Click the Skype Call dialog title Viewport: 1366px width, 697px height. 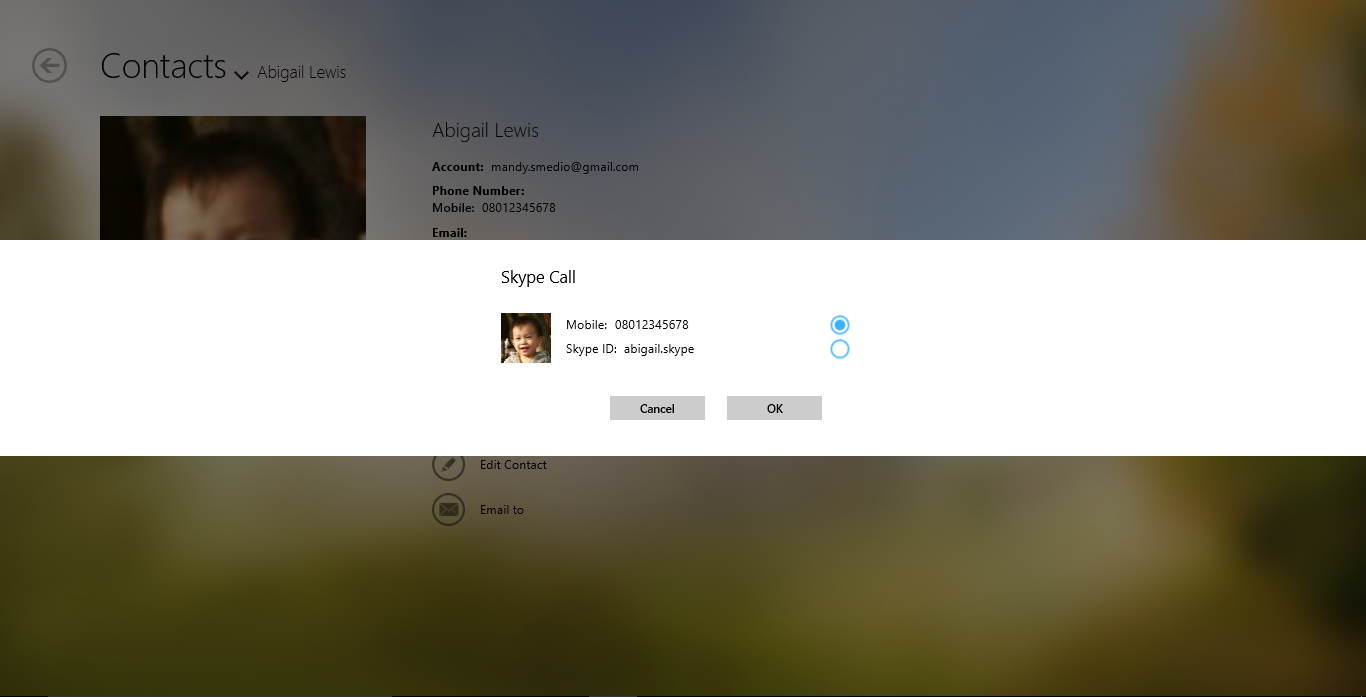tap(538, 278)
